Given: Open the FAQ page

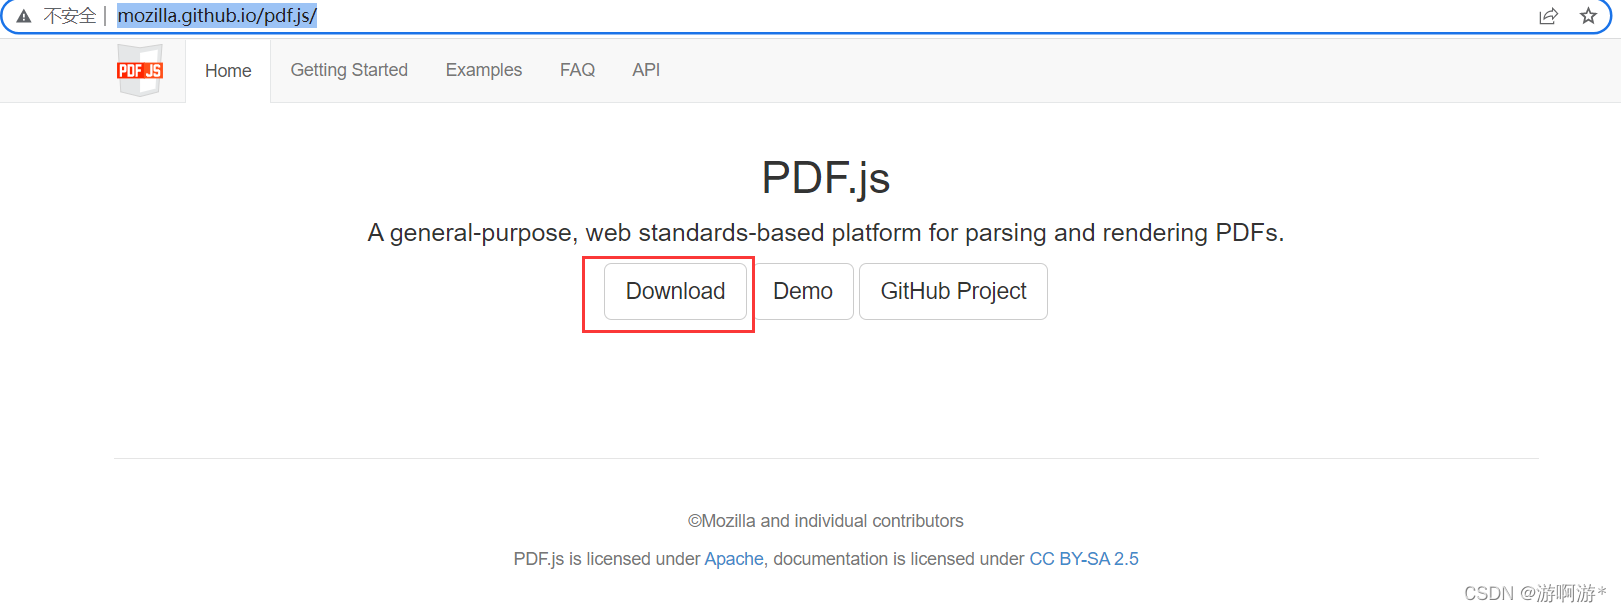Looking at the screenshot, I should (577, 70).
